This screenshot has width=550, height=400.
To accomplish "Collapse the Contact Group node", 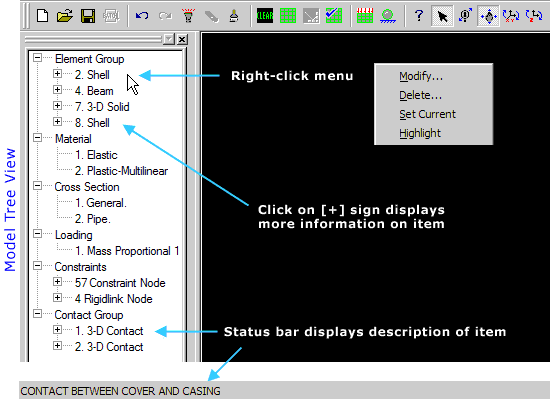I will pos(38,314).
